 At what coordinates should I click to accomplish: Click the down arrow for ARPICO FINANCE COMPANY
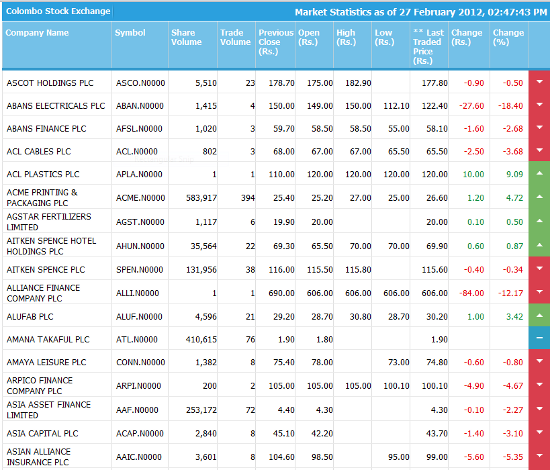[539, 385]
